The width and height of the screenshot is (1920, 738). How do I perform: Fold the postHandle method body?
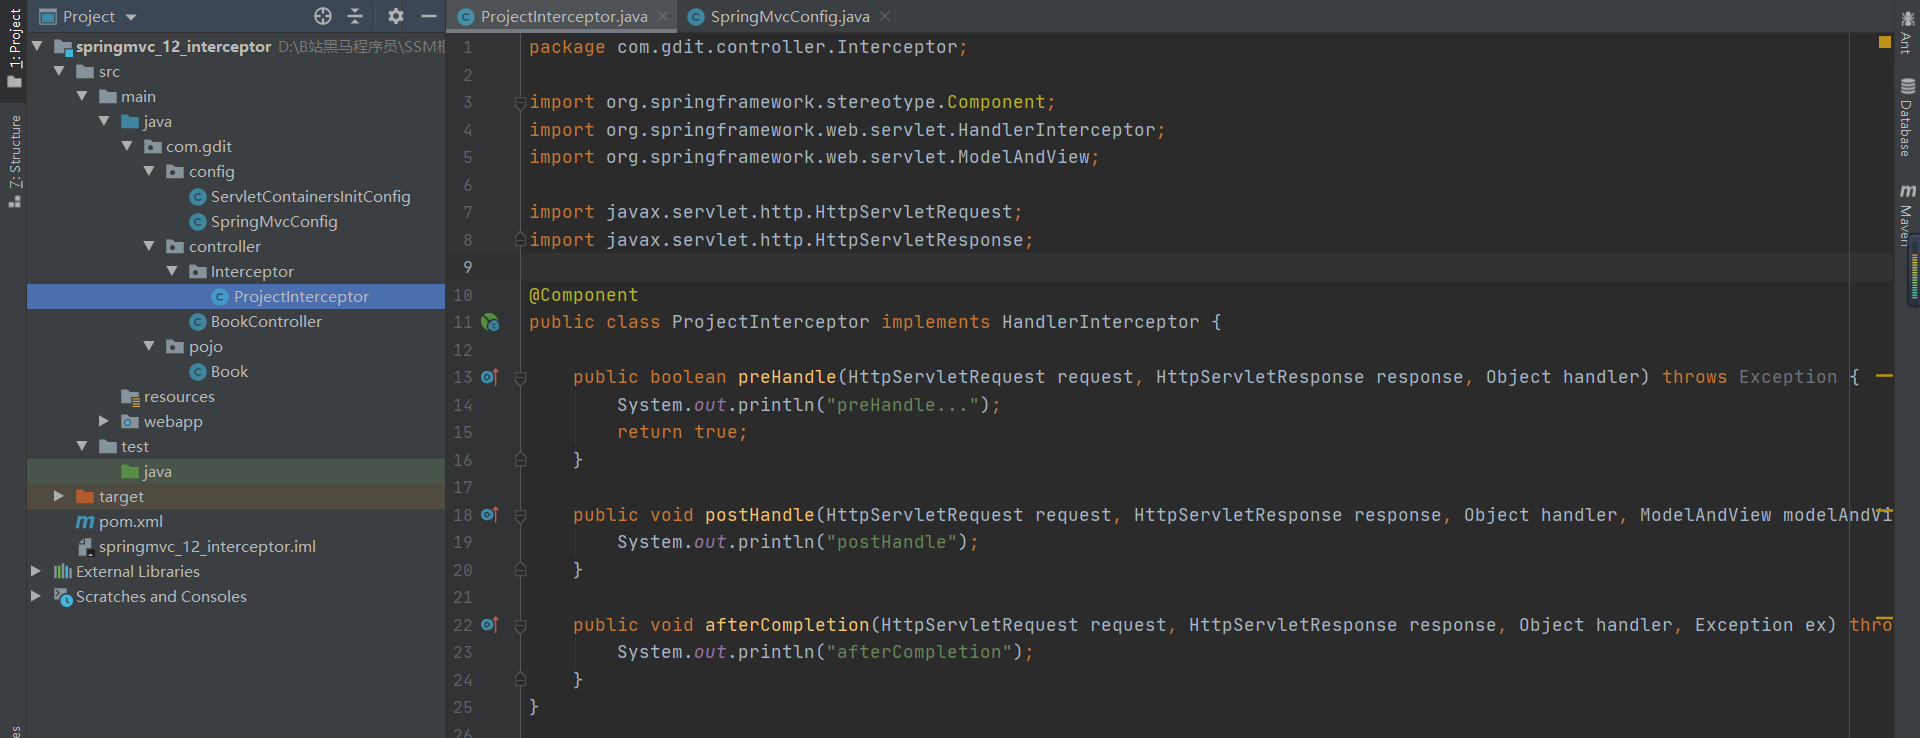coord(520,515)
